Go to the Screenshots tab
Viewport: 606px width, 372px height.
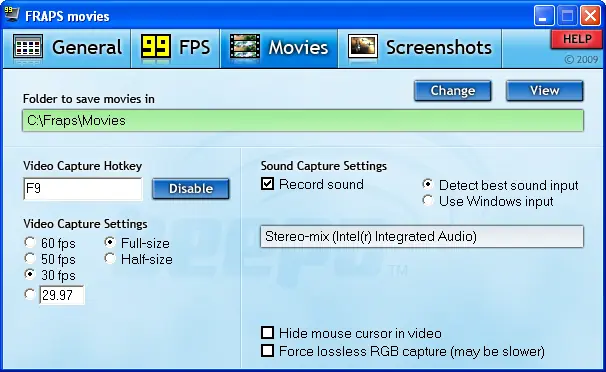pyautogui.click(x=420, y=48)
